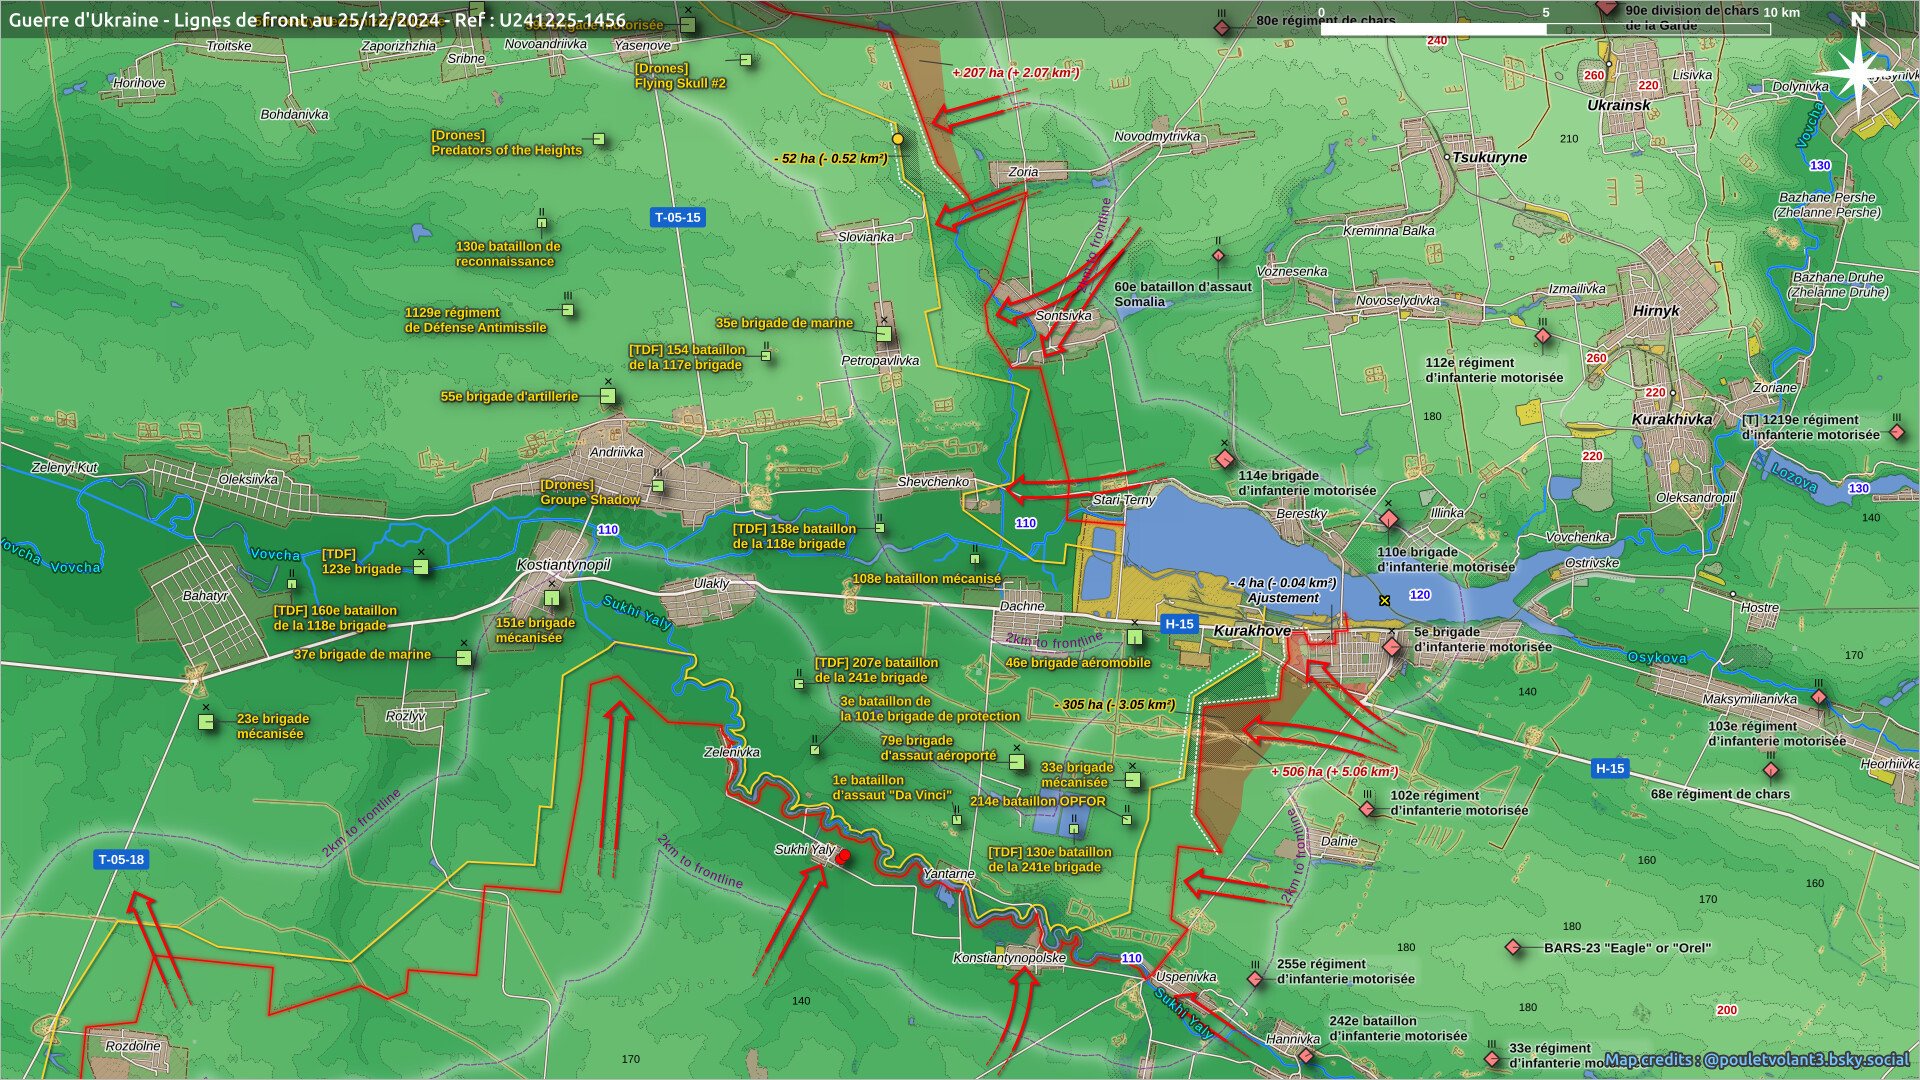Image resolution: width=1920 pixels, height=1080 pixels.
Task: Click the '130e bataillon de reconnaissance' label
Action: (x=508, y=254)
